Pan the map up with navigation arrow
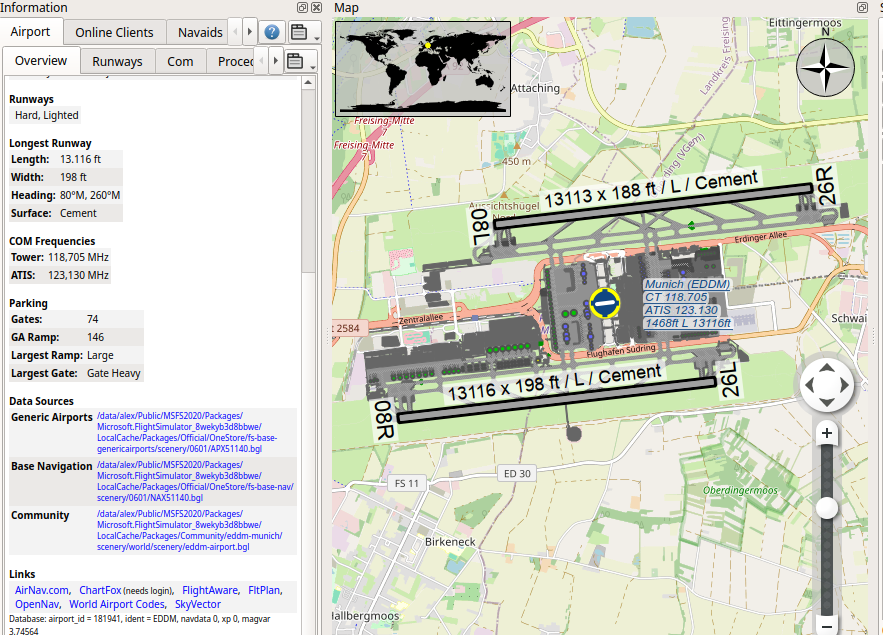 click(x=826, y=368)
